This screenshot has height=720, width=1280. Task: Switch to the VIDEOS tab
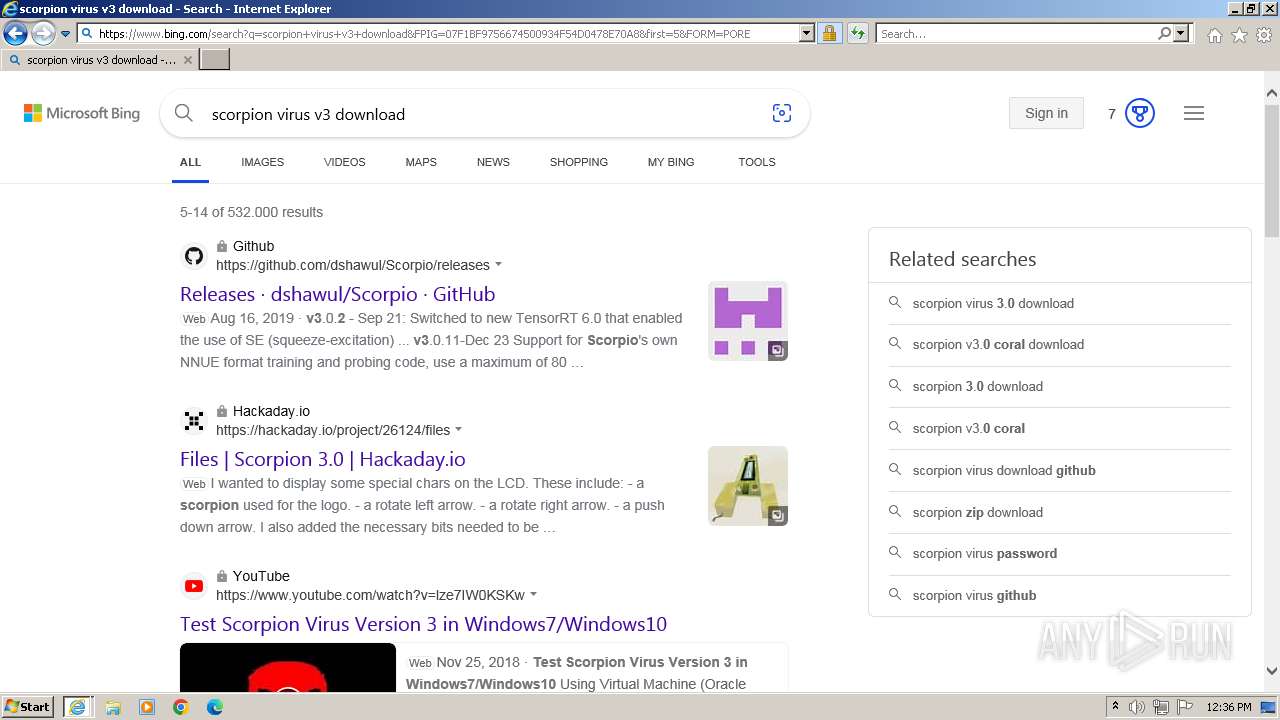point(344,162)
